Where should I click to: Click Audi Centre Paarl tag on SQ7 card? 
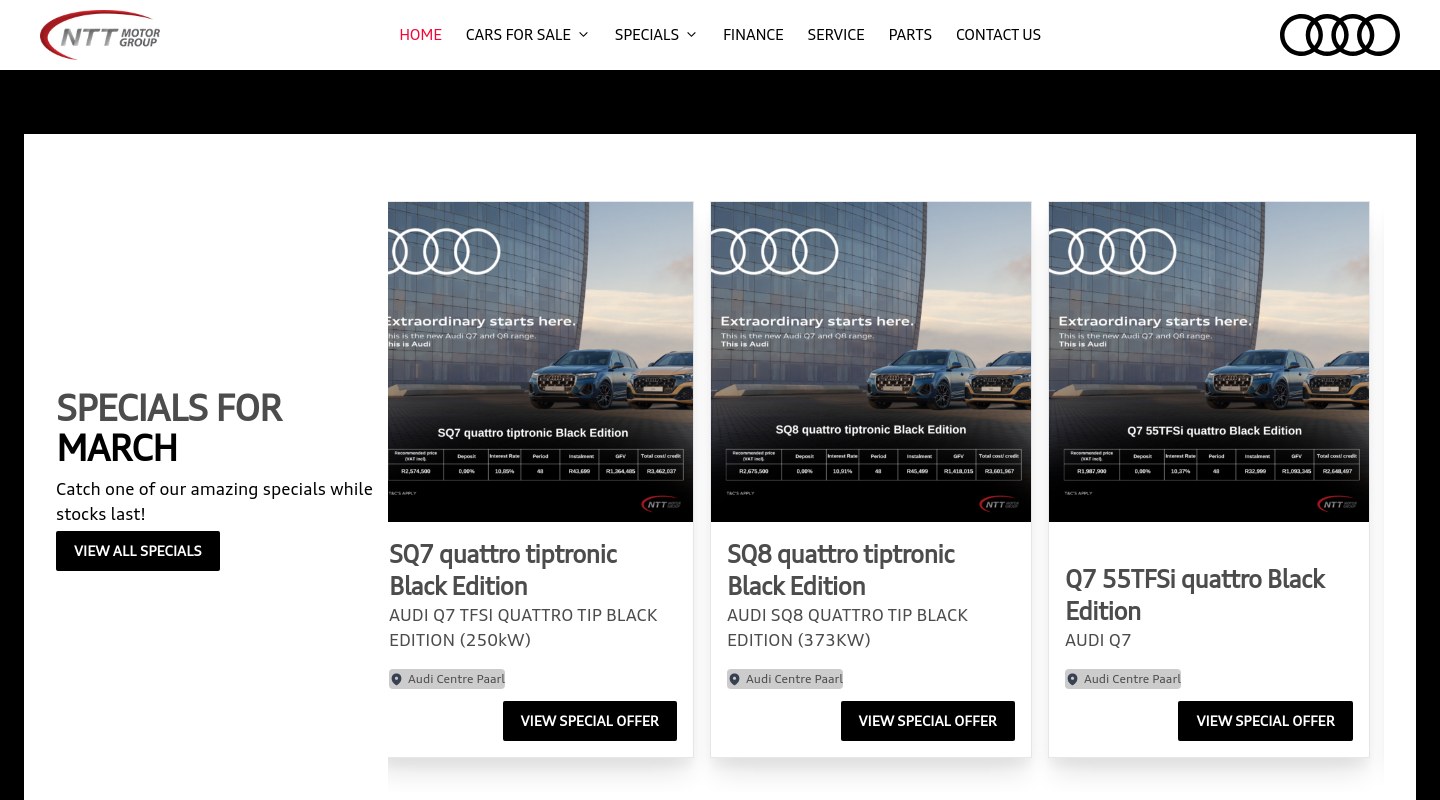tap(447, 679)
